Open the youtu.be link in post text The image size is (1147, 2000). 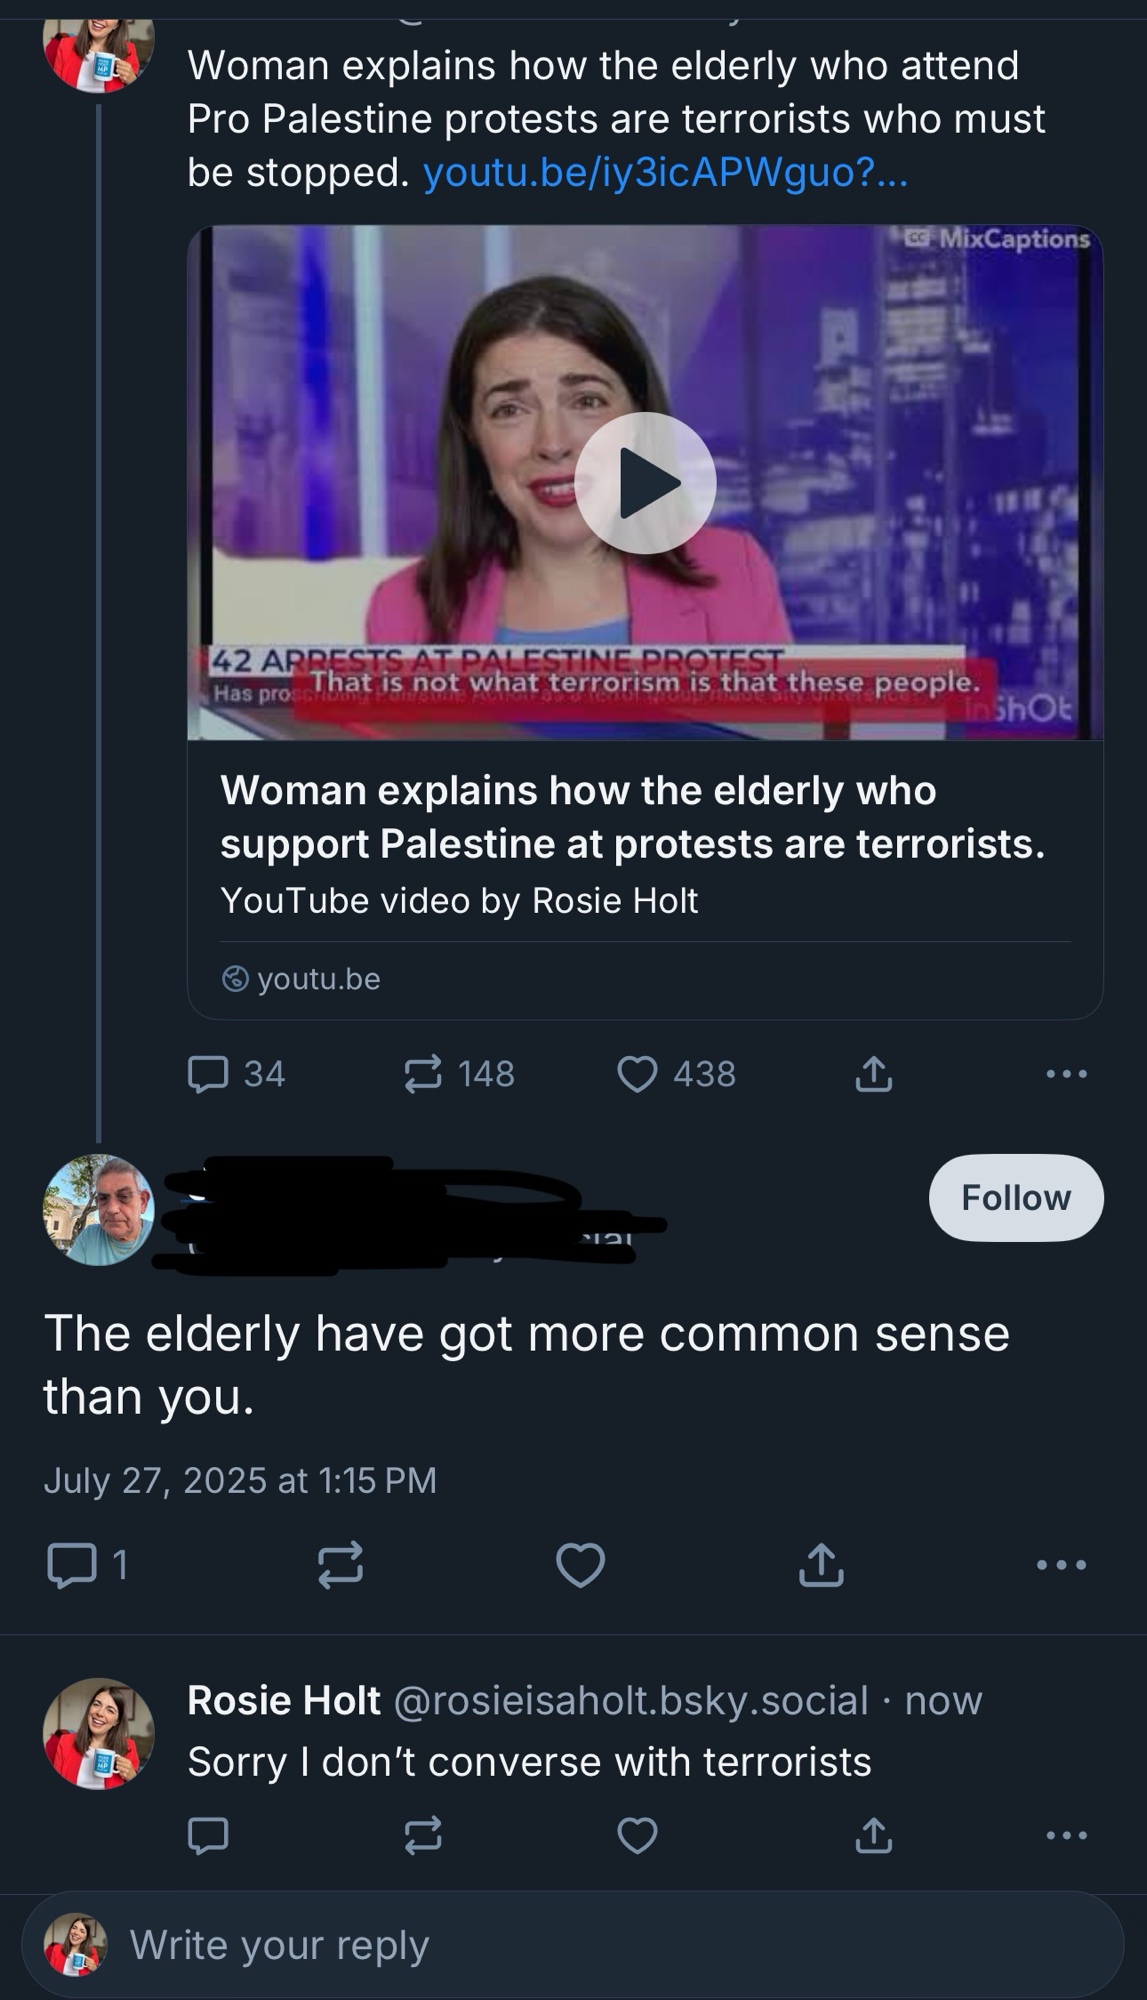(665, 173)
